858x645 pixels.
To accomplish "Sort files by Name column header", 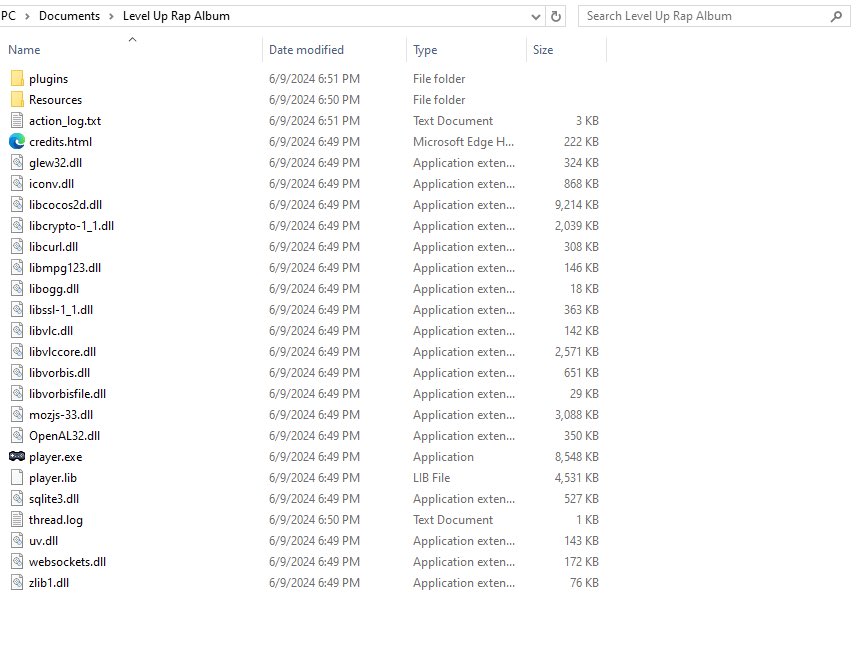I will (x=24, y=50).
